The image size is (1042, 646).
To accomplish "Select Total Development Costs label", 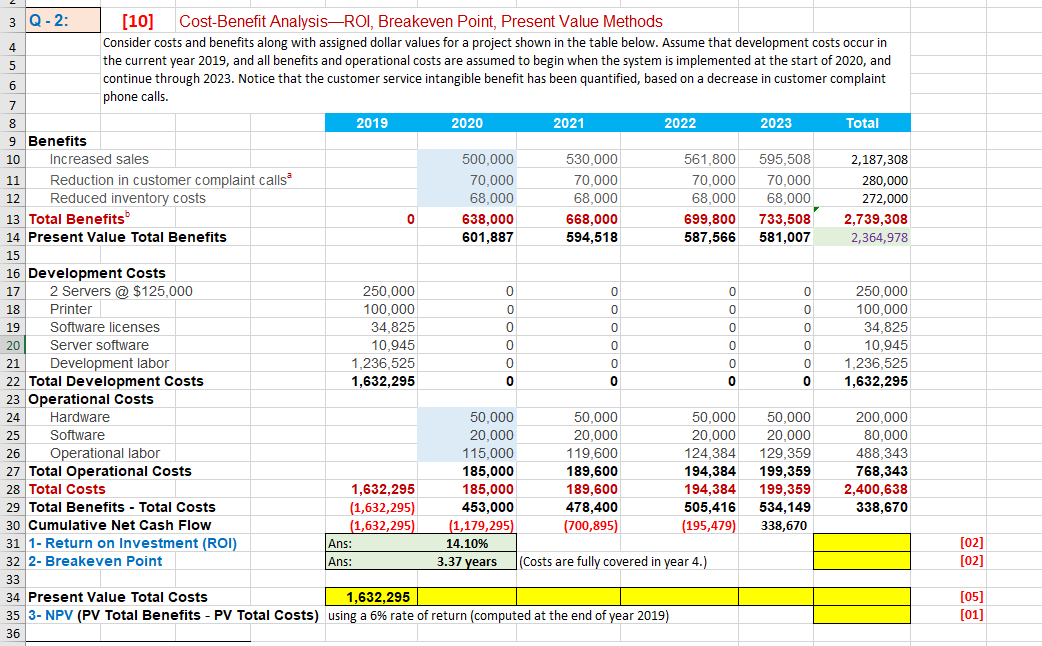I will click(x=116, y=381).
